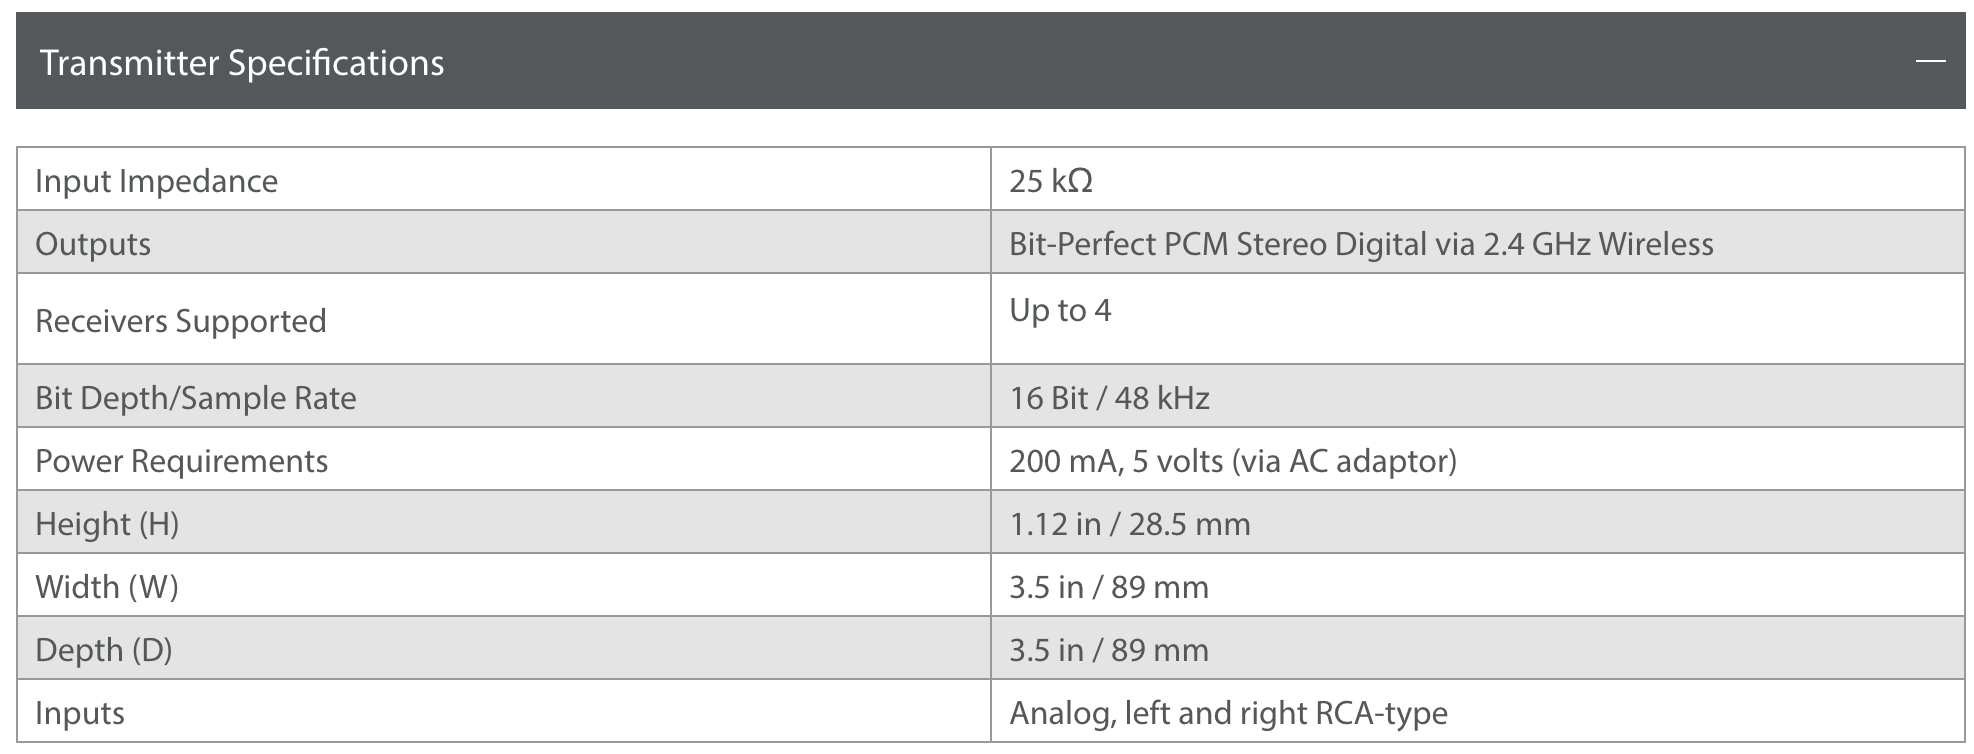Select the Outputs row label
Image resolution: width=1974 pixels, height=754 pixels.
pos(93,244)
